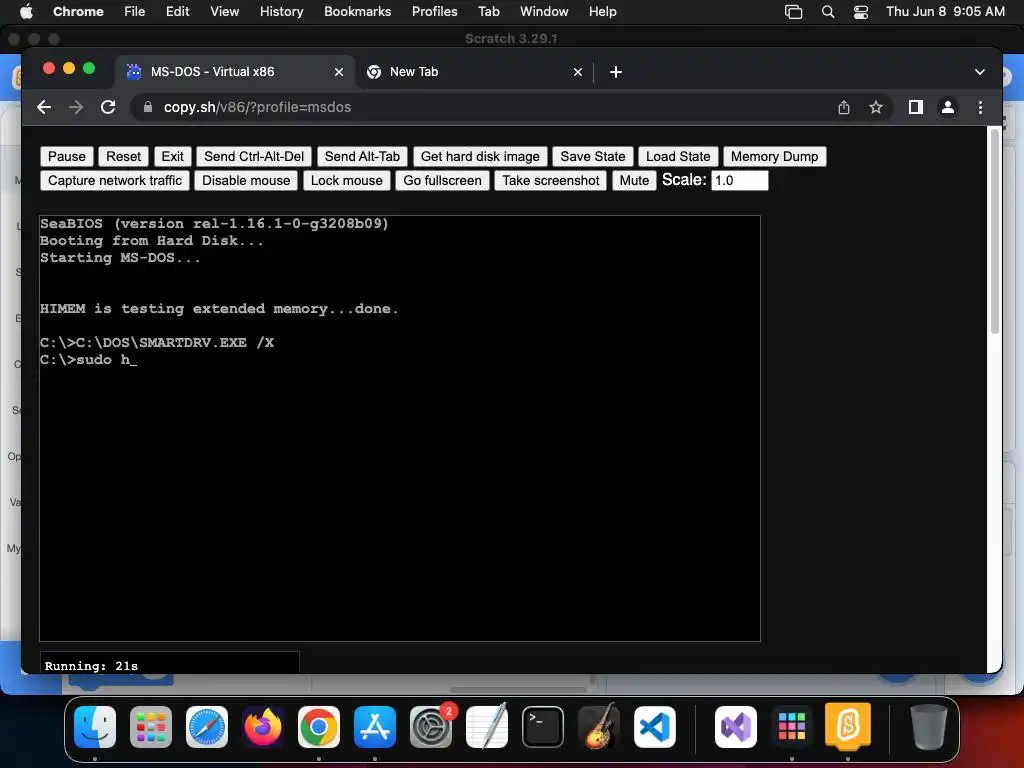This screenshot has width=1024, height=768.
Task: Select the MS-DOS - Virtual x86 tab
Action: [x=235, y=72]
